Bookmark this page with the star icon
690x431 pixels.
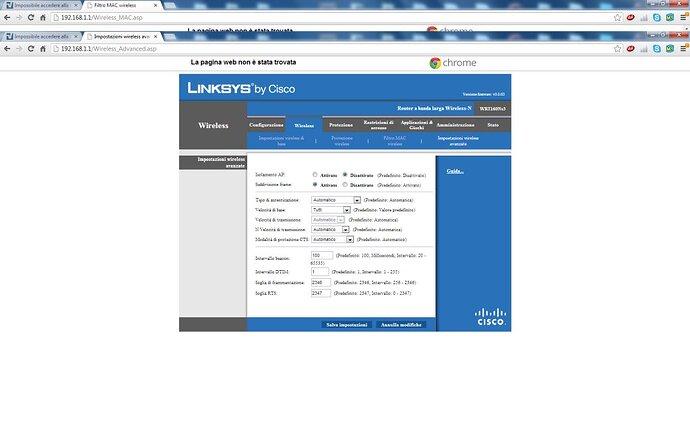tap(618, 48)
